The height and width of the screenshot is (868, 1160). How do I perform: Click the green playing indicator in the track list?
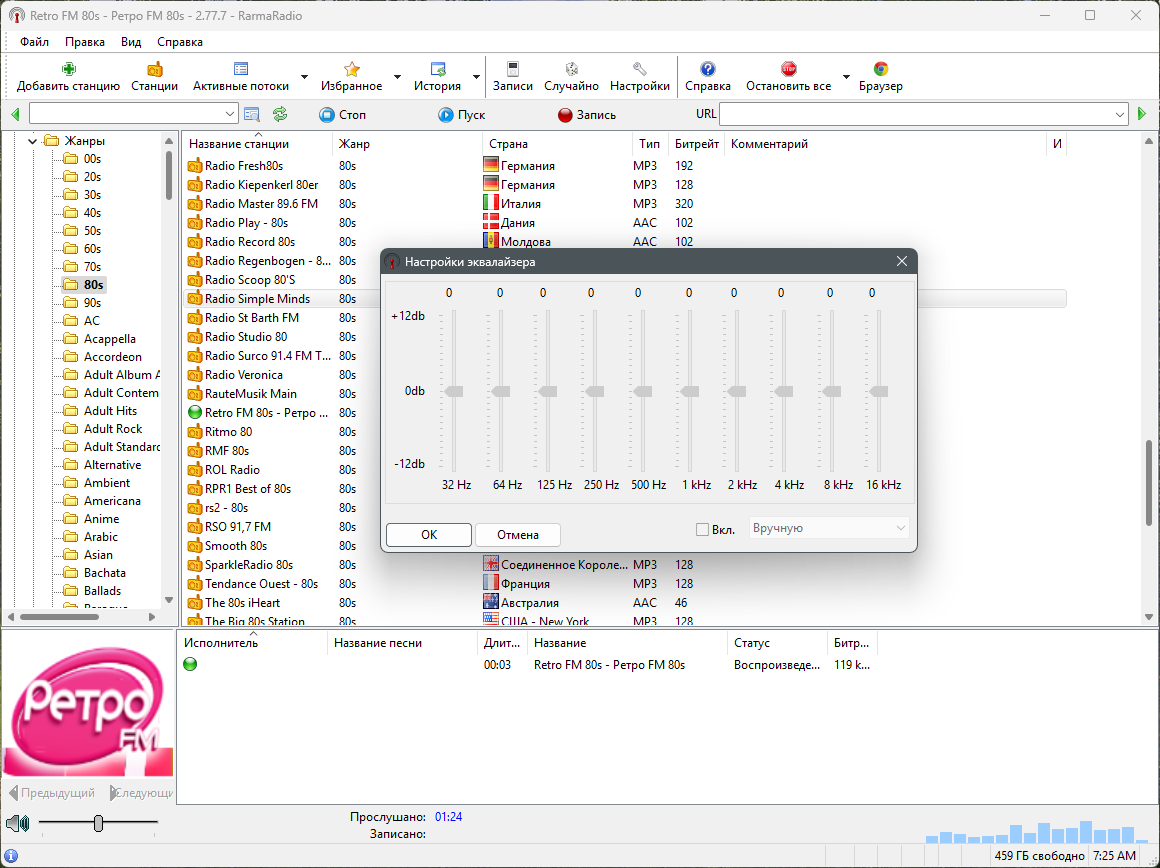pyautogui.click(x=190, y=665)
